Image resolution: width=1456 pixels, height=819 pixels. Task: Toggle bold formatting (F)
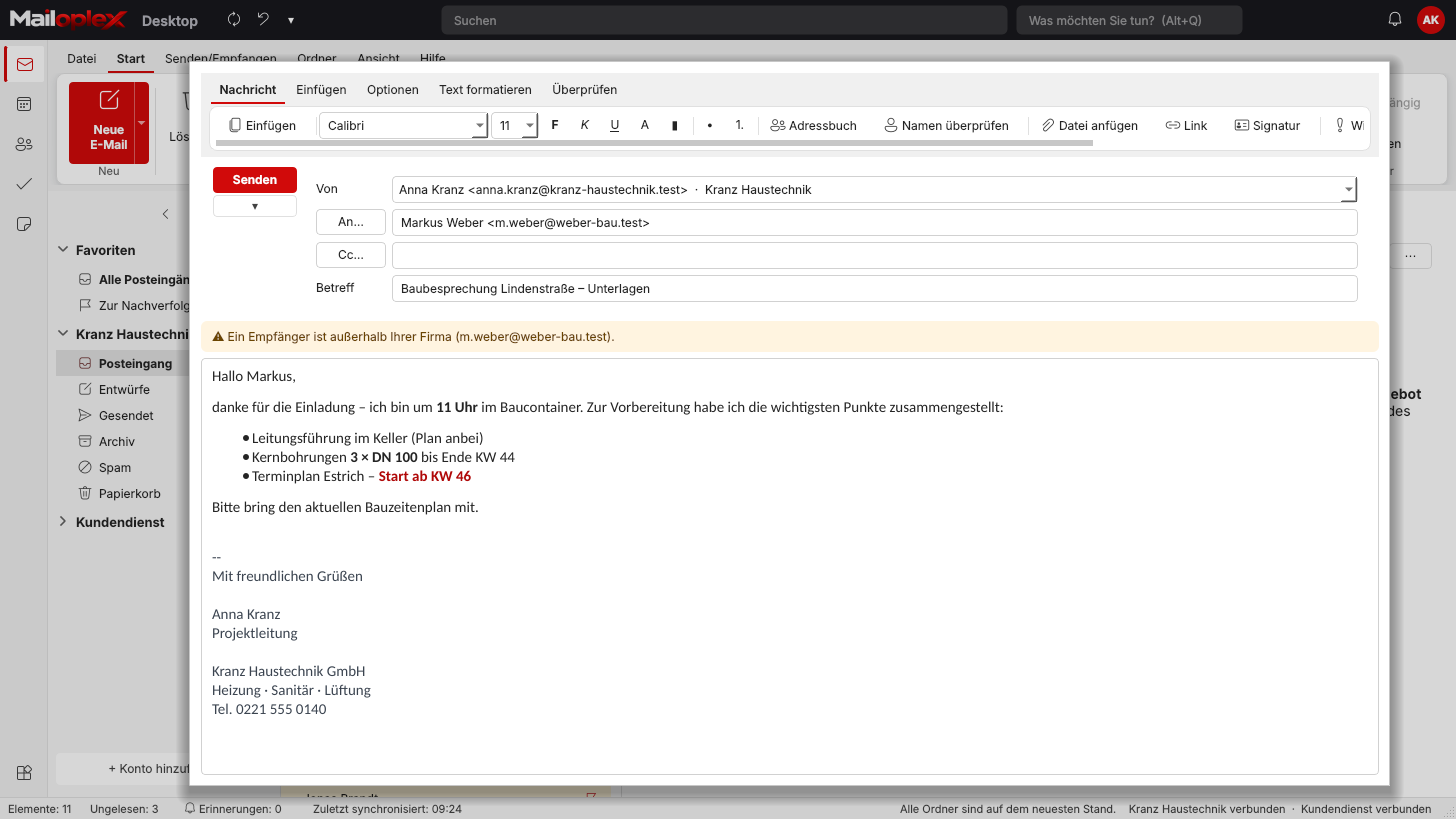pyautogui.click(x=555, y=125)
